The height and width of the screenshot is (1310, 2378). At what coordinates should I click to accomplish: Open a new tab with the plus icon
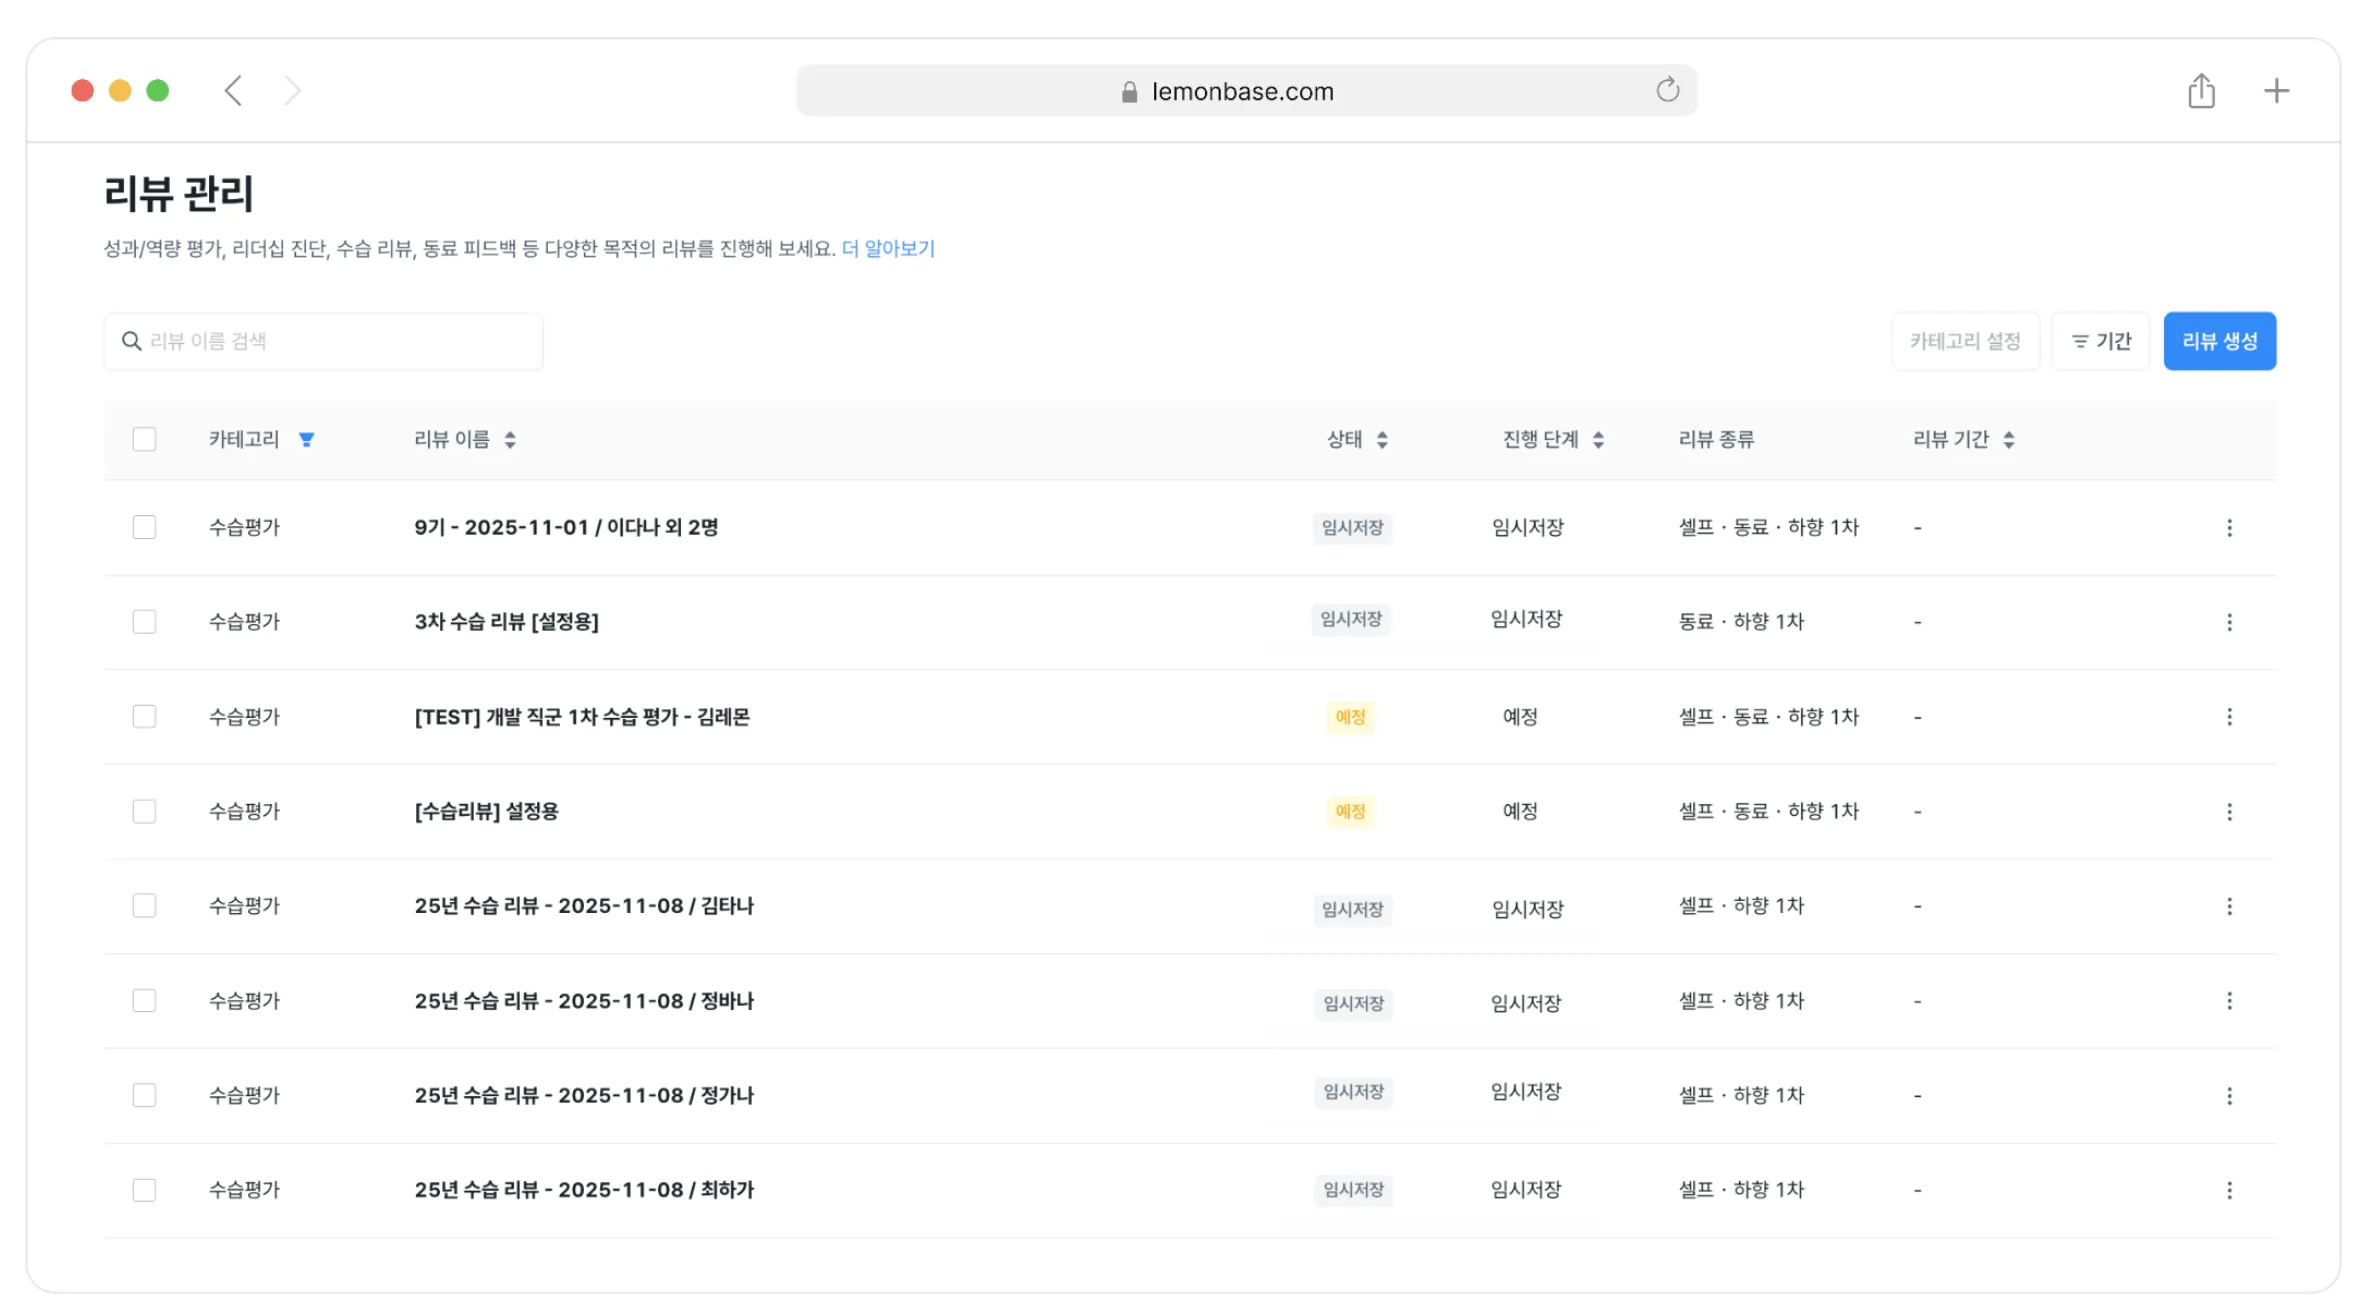click(2276, 91)
